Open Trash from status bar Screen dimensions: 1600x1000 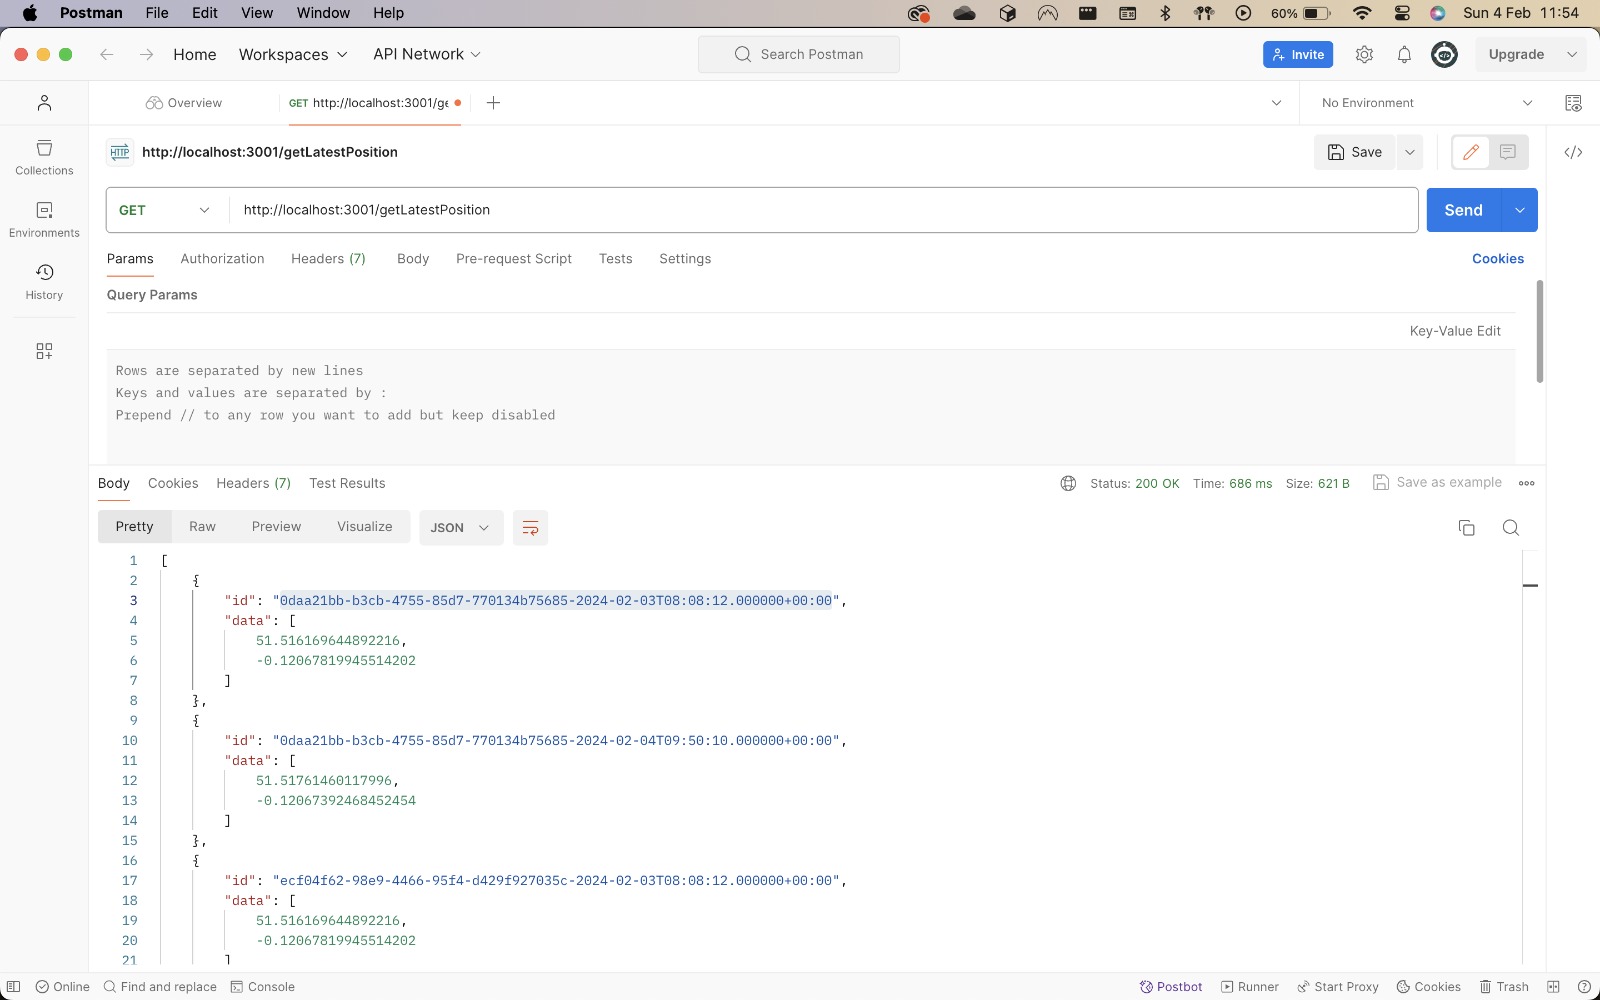1504,987
